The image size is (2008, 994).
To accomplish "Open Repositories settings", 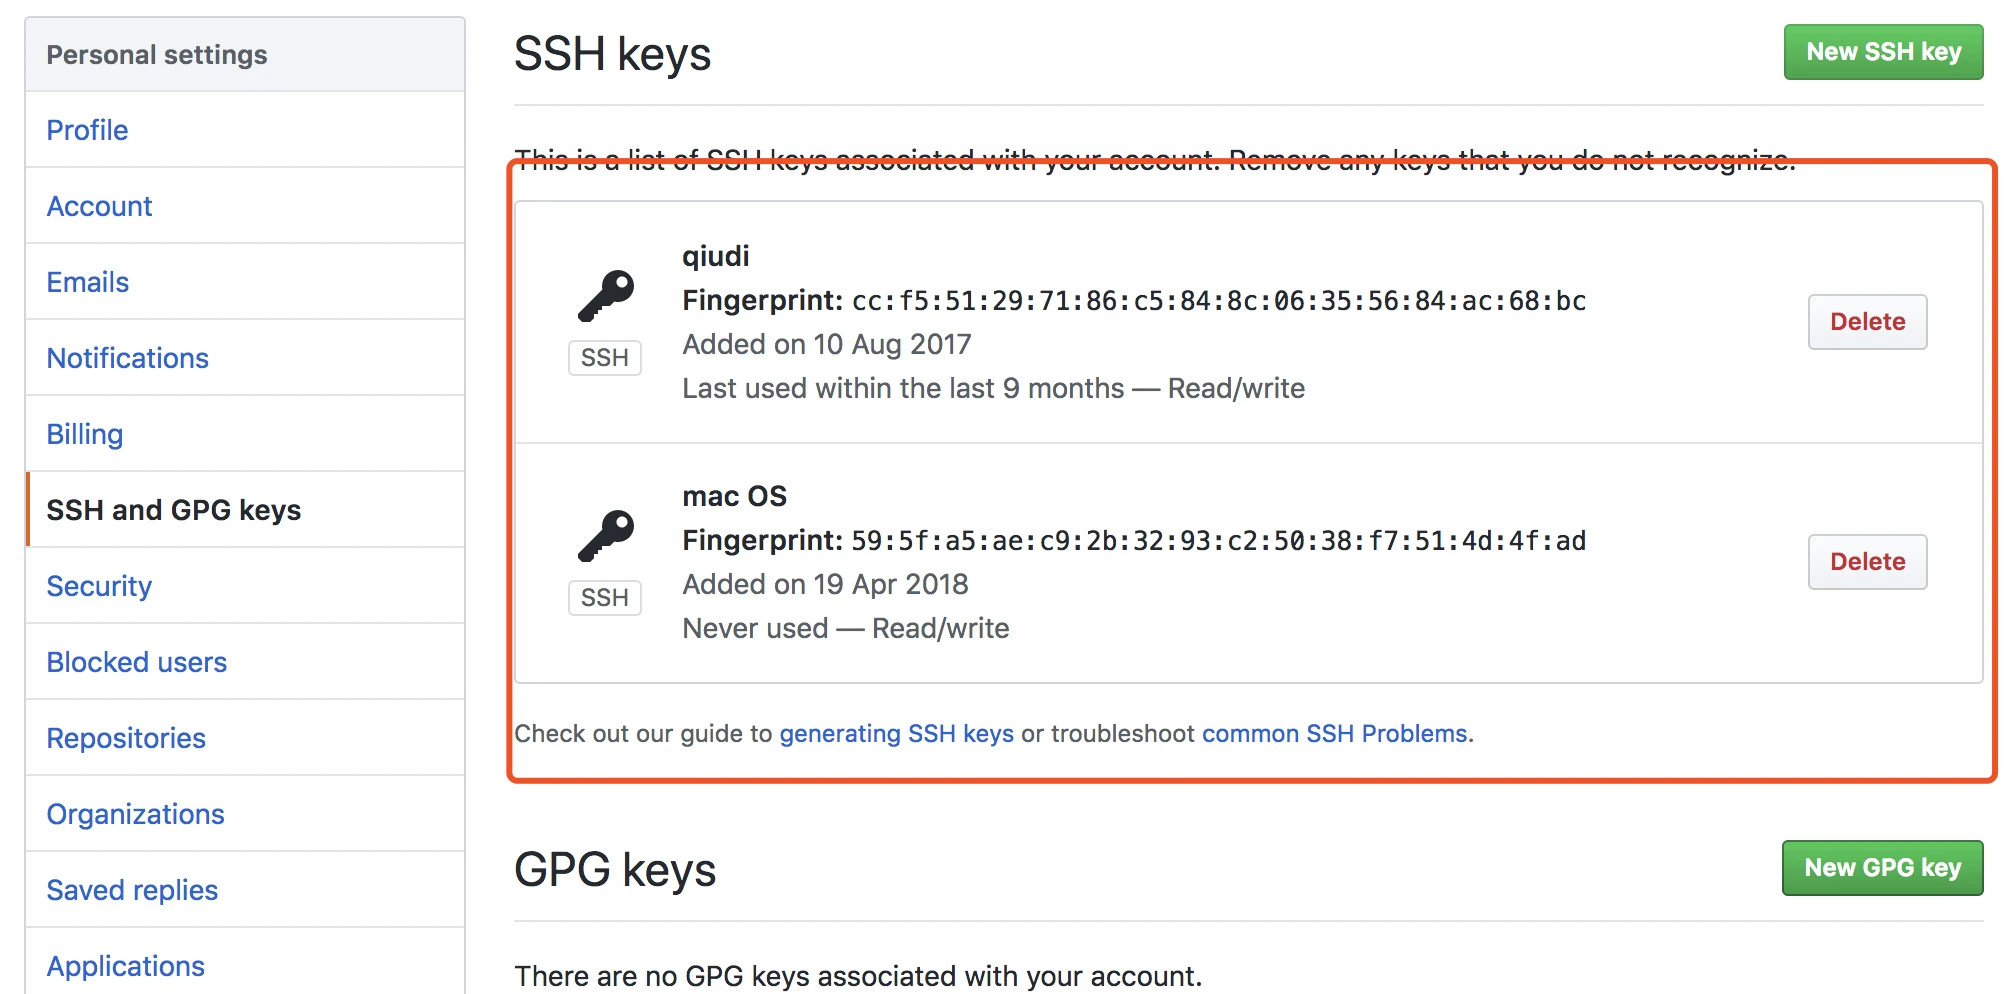I will tap(245, 738).
